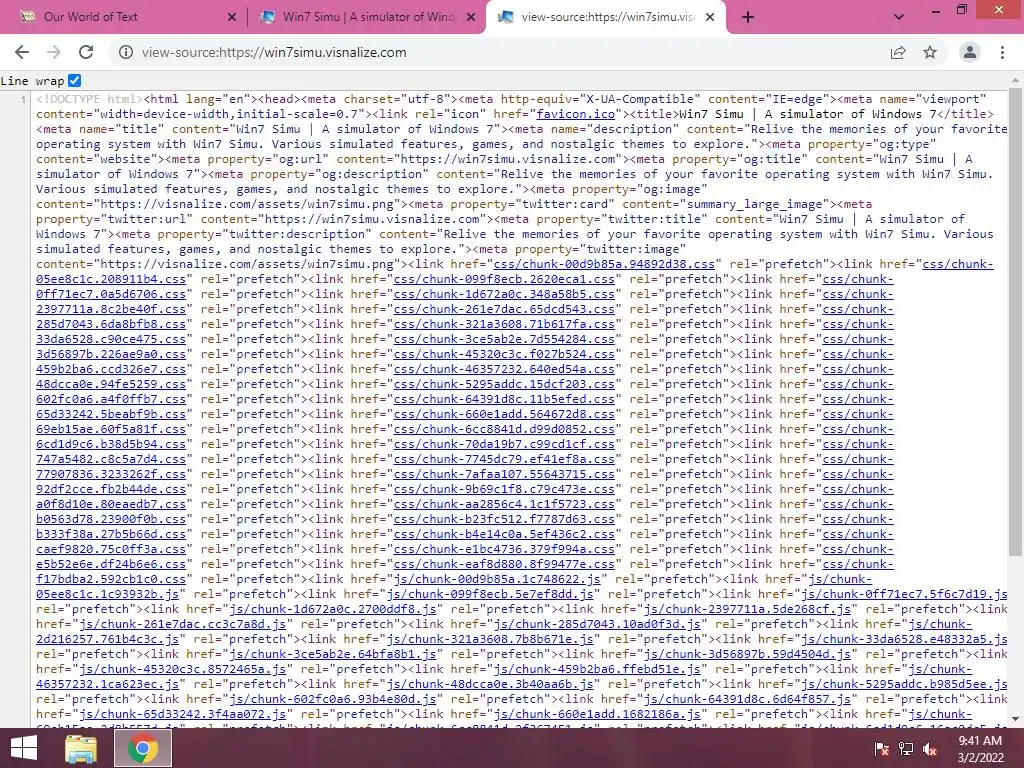Image resolution: width=1024 pixels, height=768 pixels.
Task: Open css/chunk-b23fc512.f7787d63.css link
Action: [504, 519]
